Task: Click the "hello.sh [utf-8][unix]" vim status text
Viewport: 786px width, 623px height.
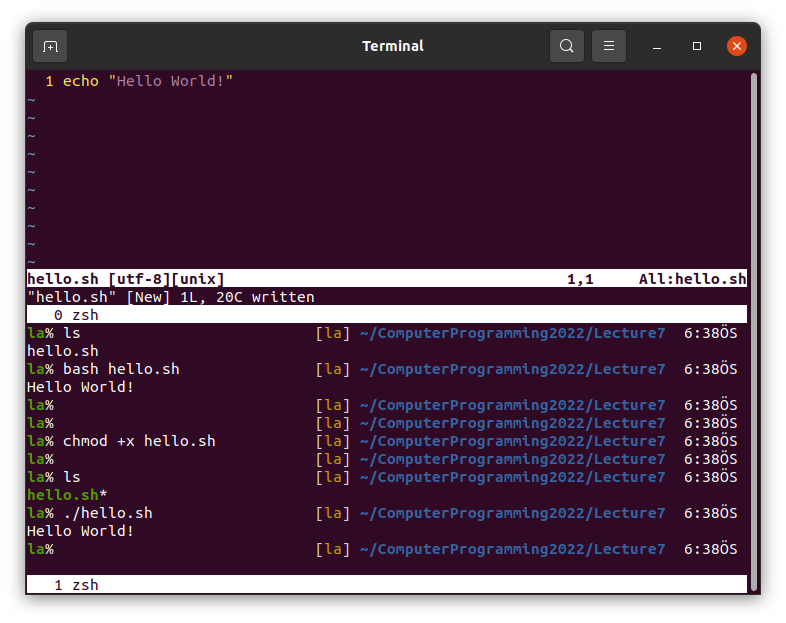Action: tap(126, 279)
